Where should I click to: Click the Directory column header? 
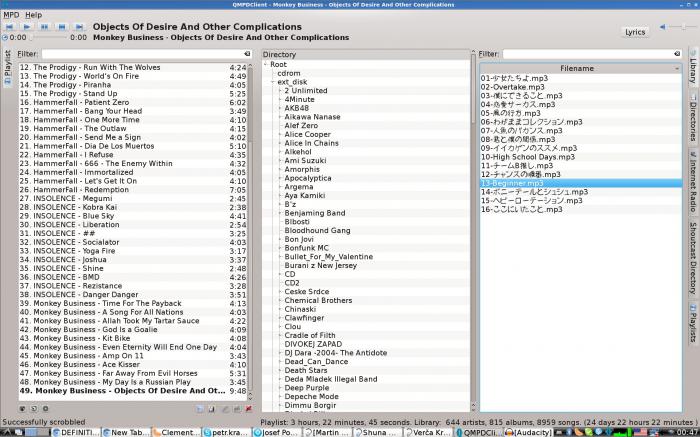(x=366, y=54)
